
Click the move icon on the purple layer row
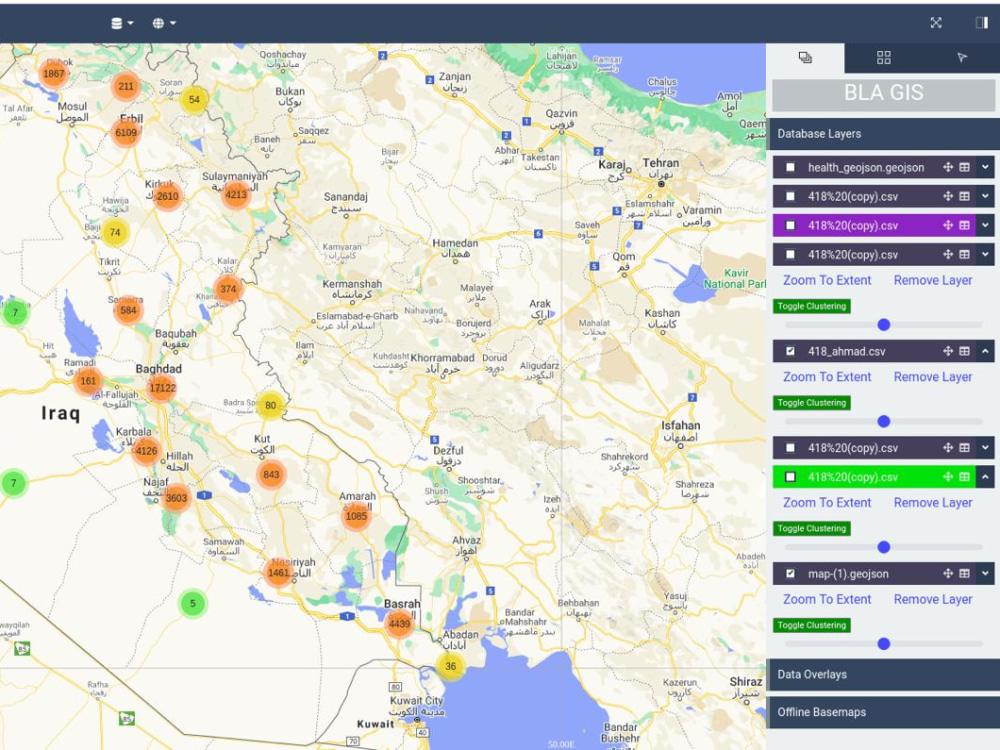[948, 225]
